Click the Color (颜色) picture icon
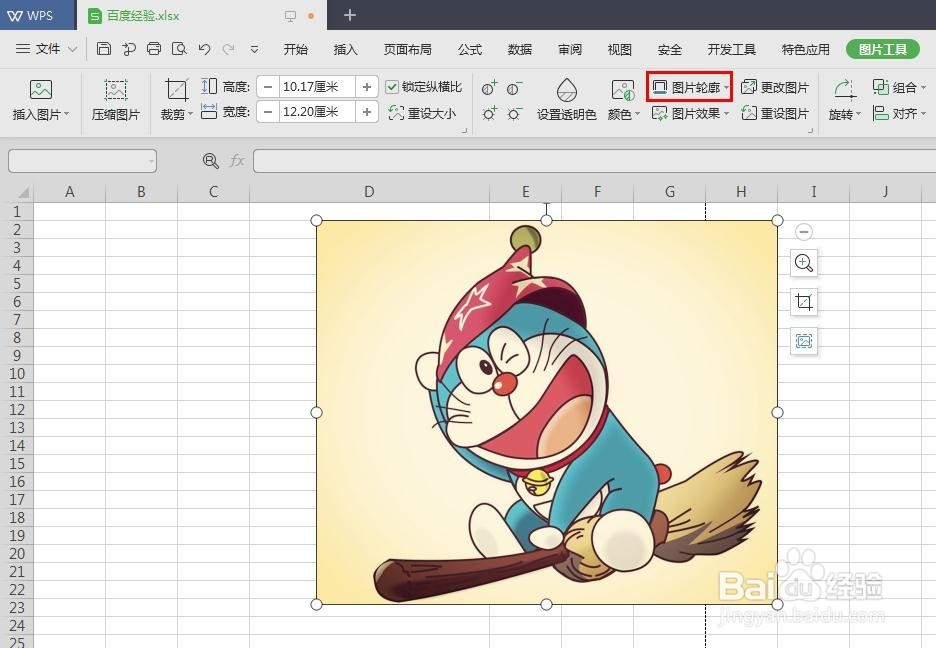This screenshot has width=936, height=648. coord(623,90)
